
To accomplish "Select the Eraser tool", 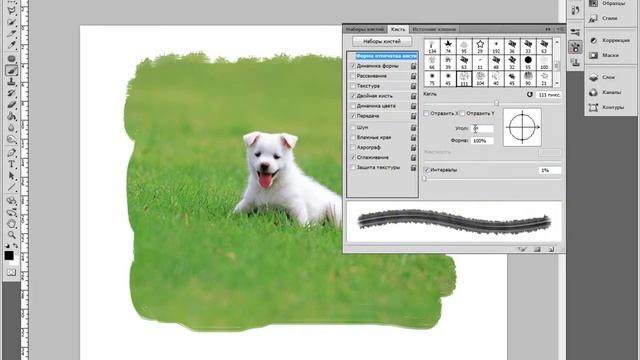I will pyautogui.click(x=11, y=105).
